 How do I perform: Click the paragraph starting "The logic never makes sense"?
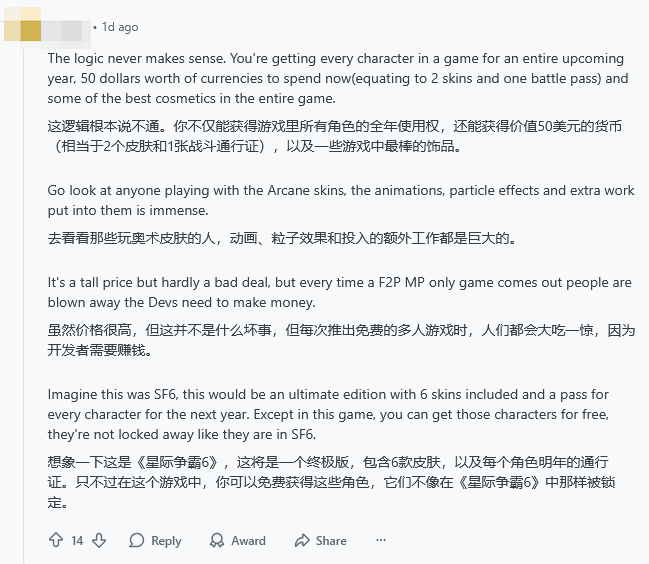coord(336,79)
